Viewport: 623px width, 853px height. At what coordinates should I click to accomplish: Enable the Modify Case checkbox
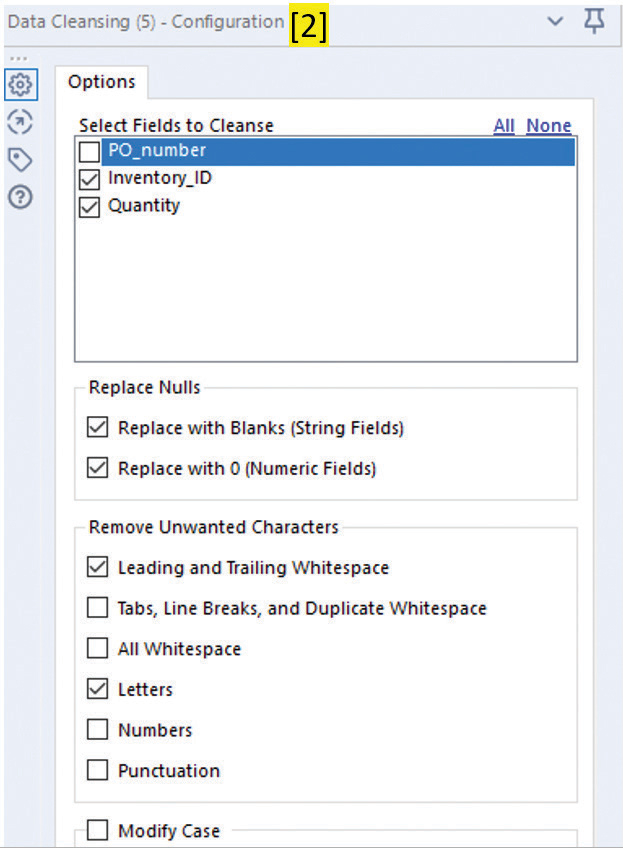point(97,831)
